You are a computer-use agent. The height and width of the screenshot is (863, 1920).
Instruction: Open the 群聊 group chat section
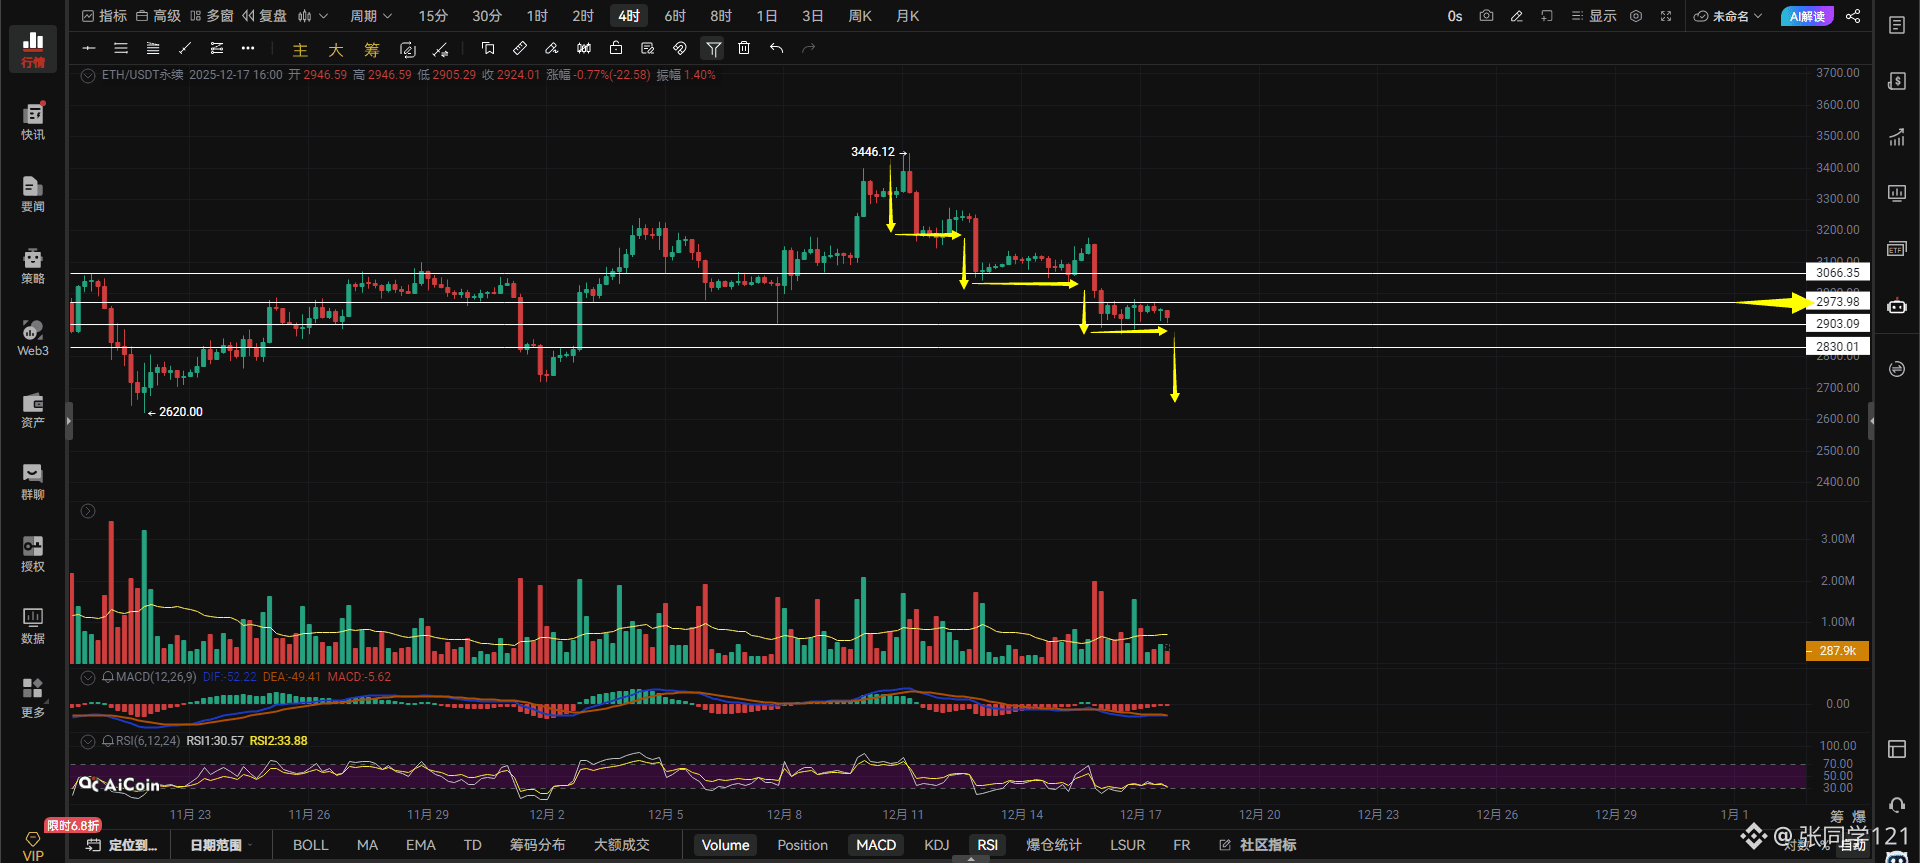tap(33, 481)
